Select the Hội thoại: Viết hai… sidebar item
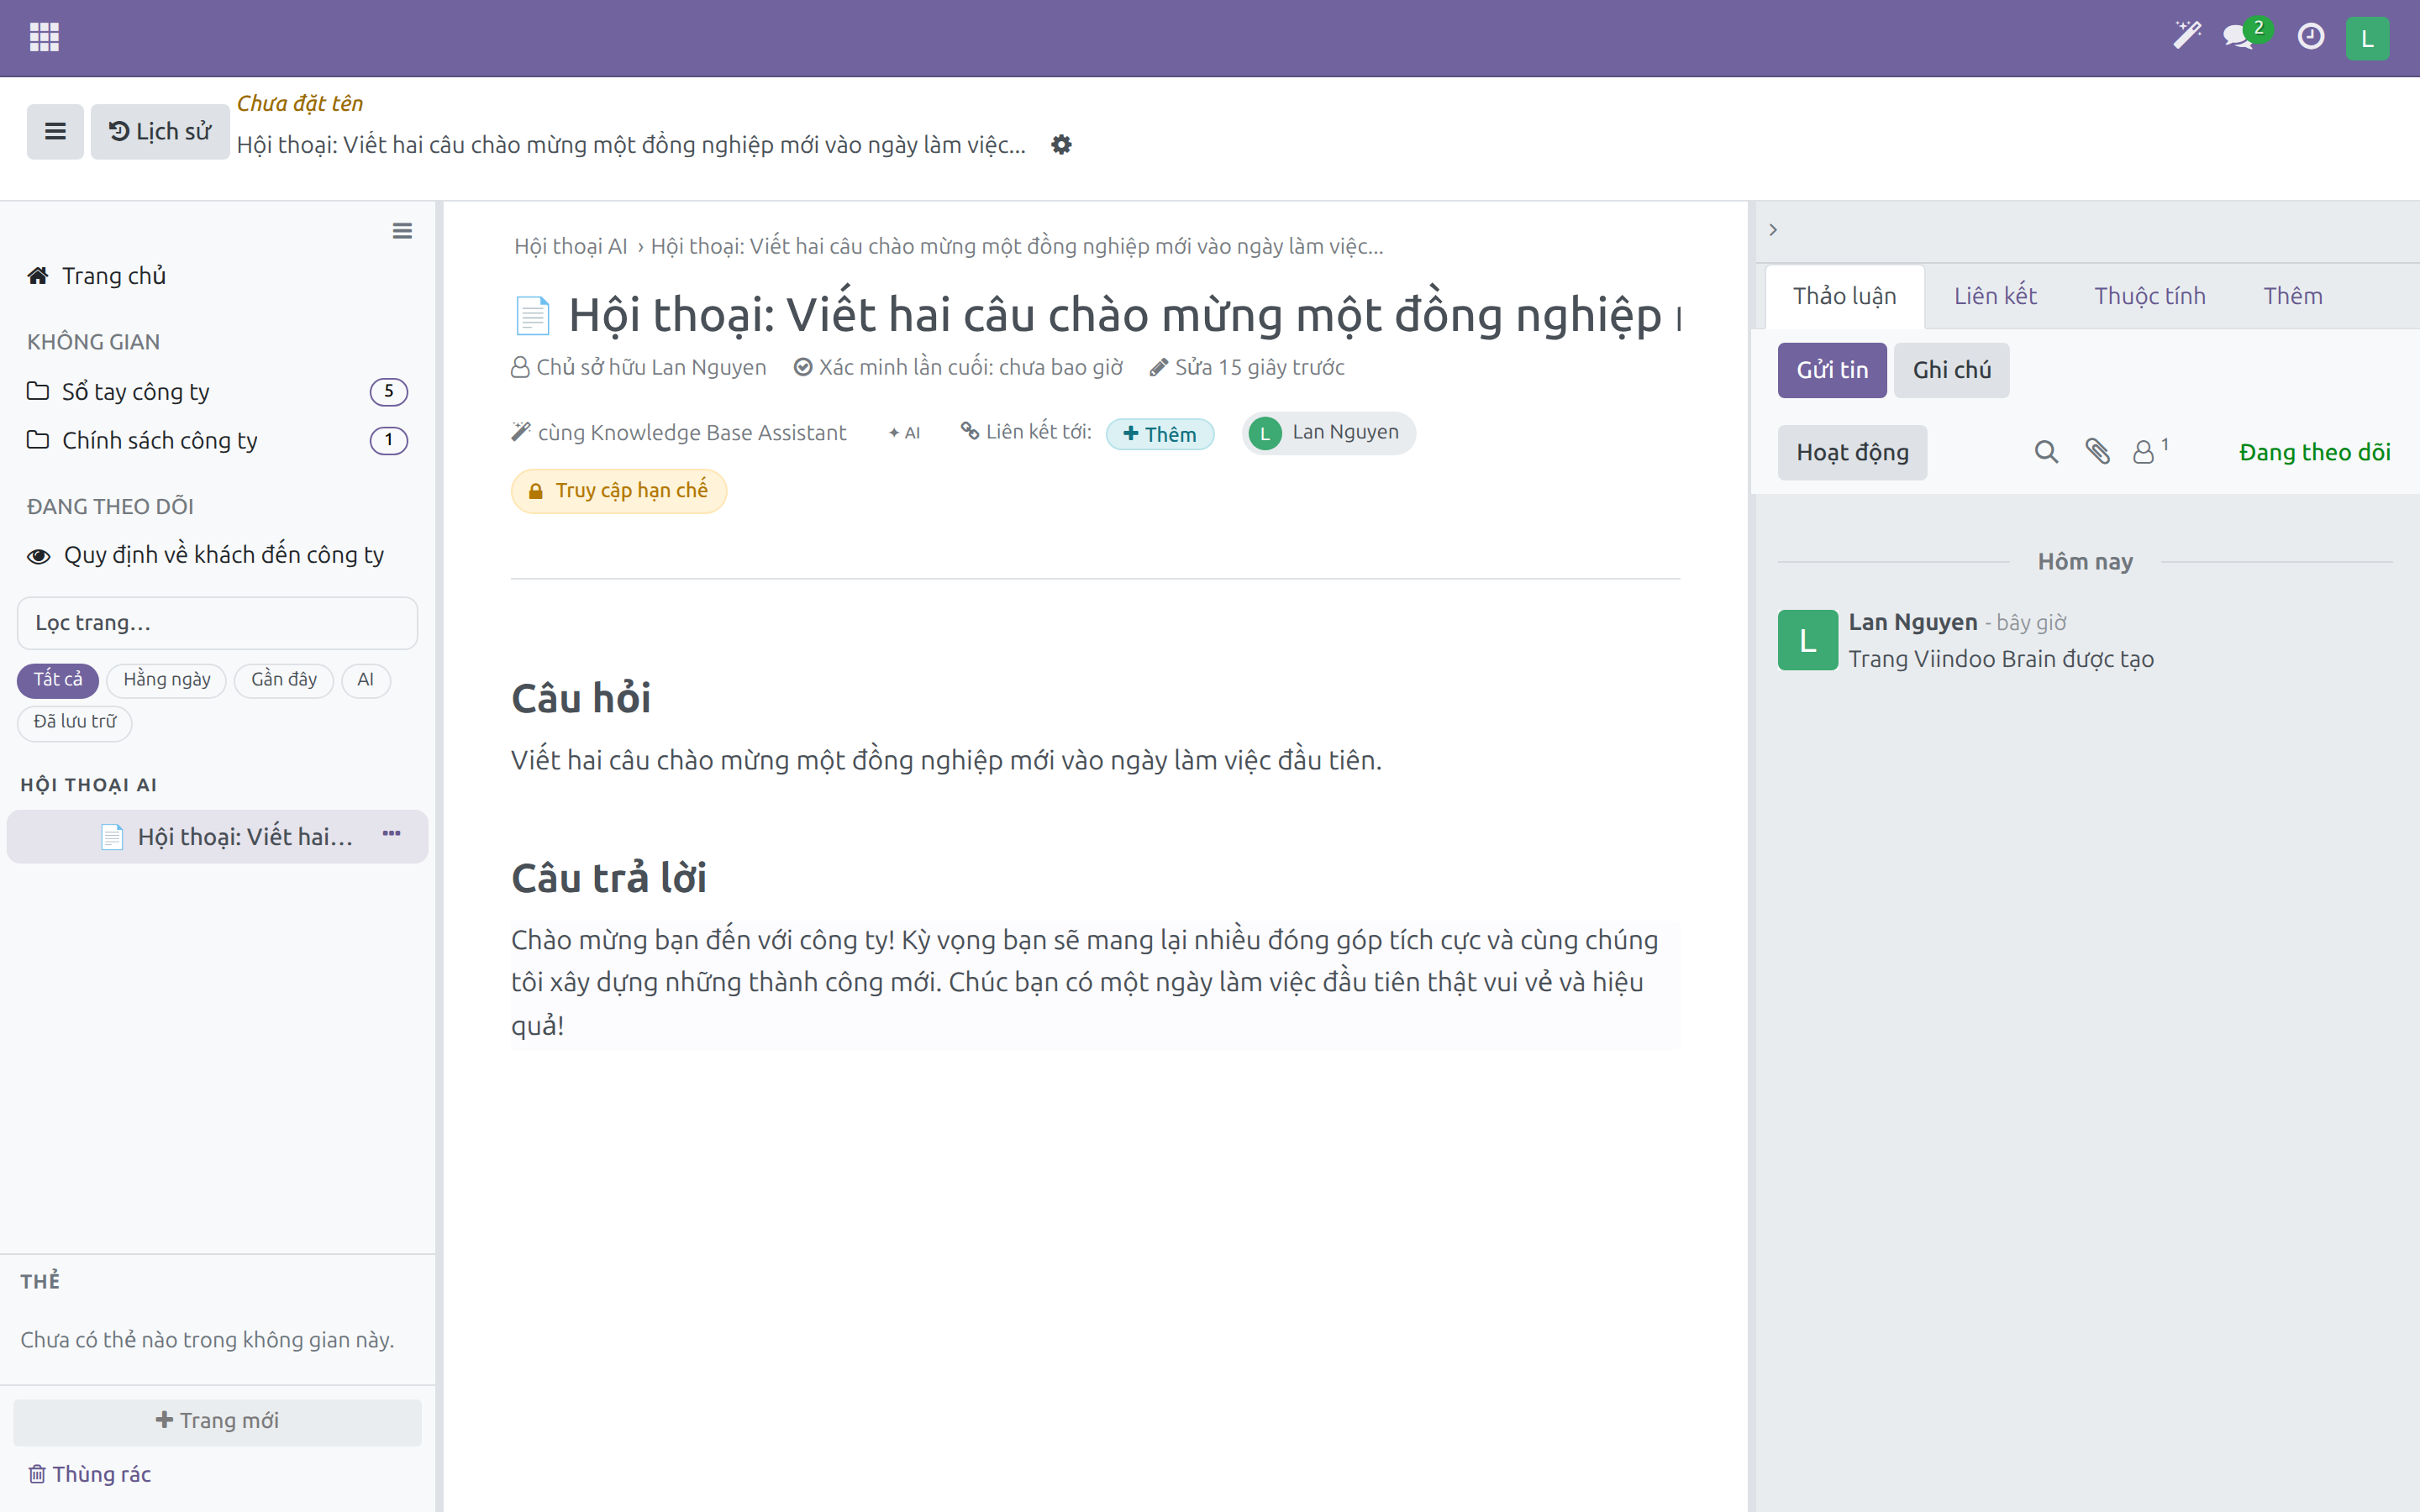This screenshot has width=2420, height=1512. (x=217, y=837)
